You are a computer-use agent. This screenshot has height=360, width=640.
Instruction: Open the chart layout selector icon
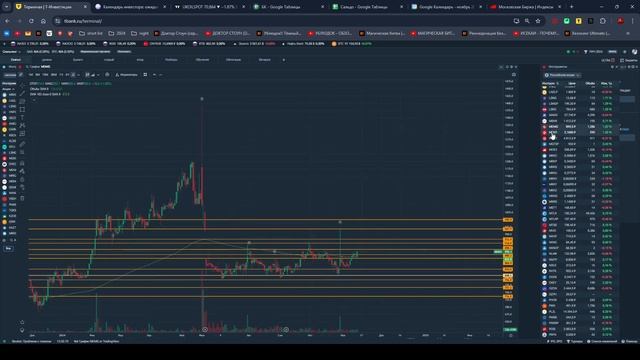tap(145, 75)
